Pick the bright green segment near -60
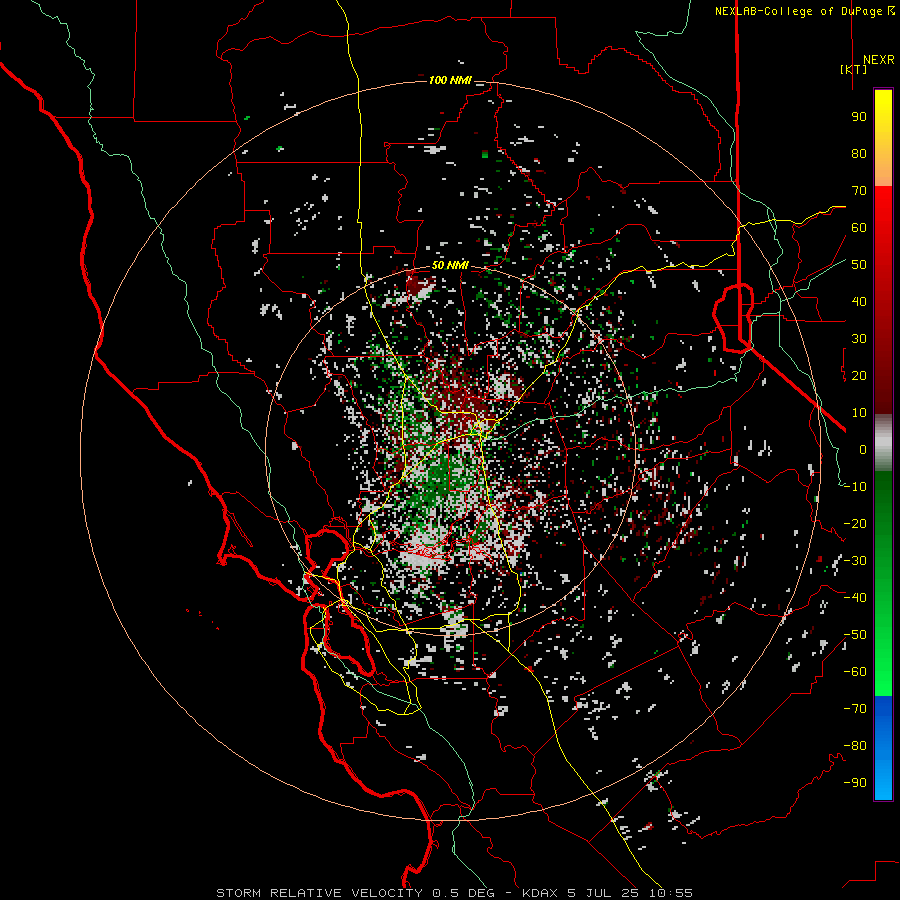 [883, 677]
